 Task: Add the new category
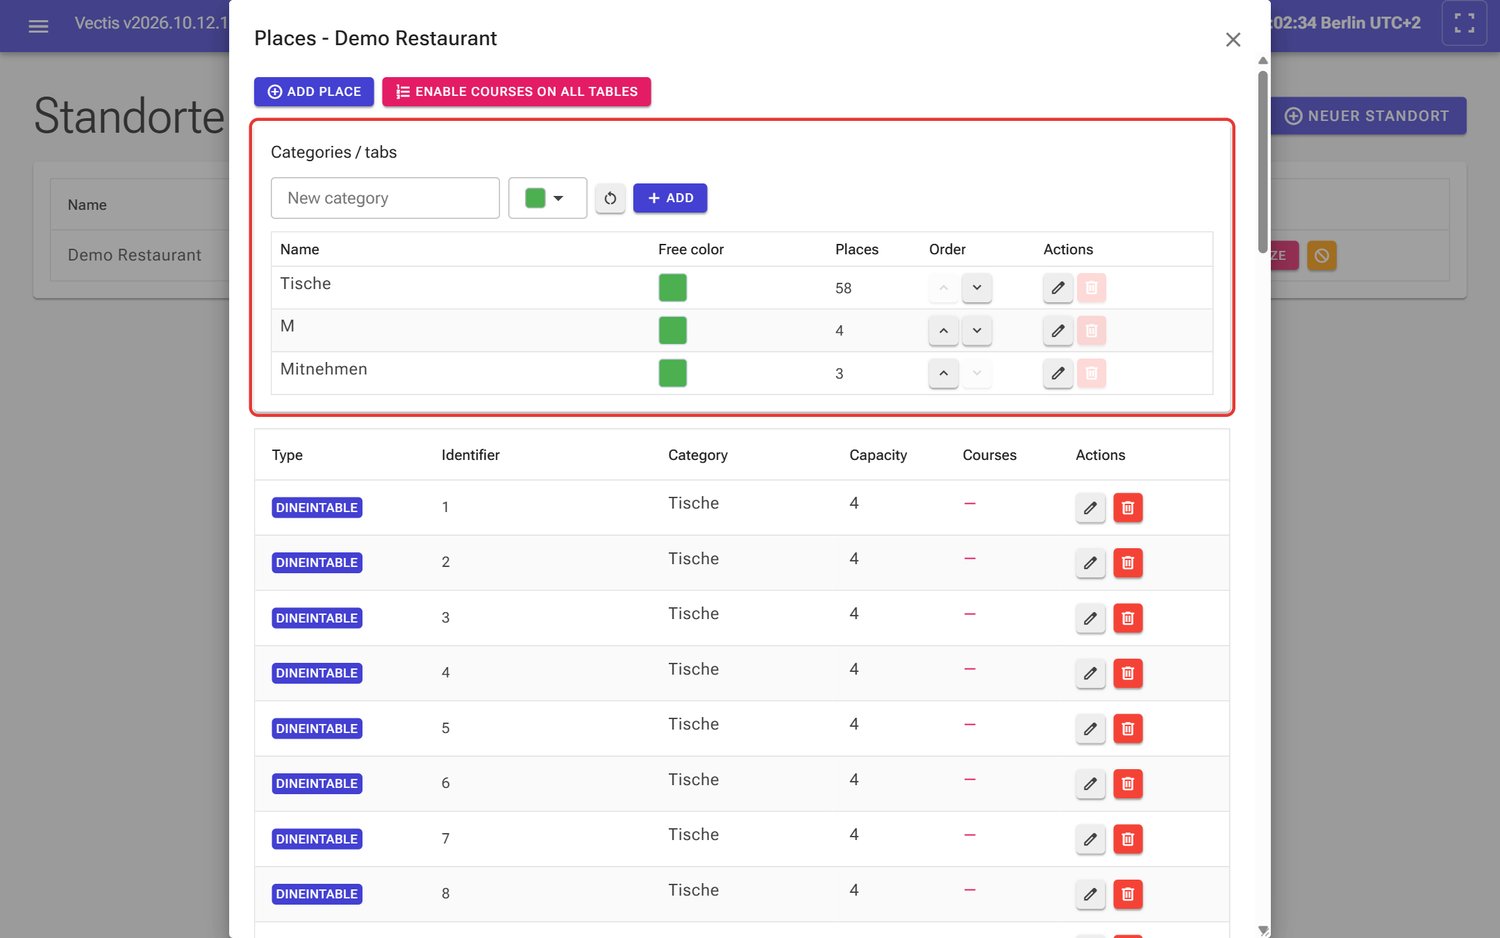(670, 198)
